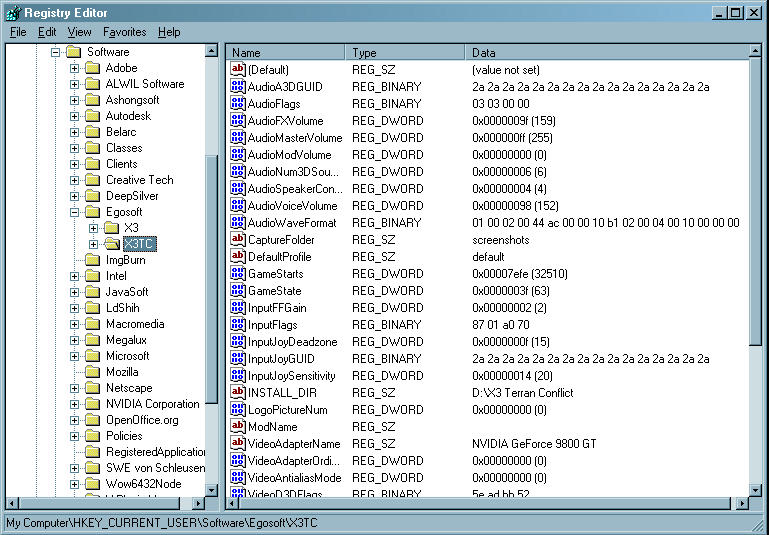Click the ModName string icon
The image size is (769, 535).
[238, 426]
